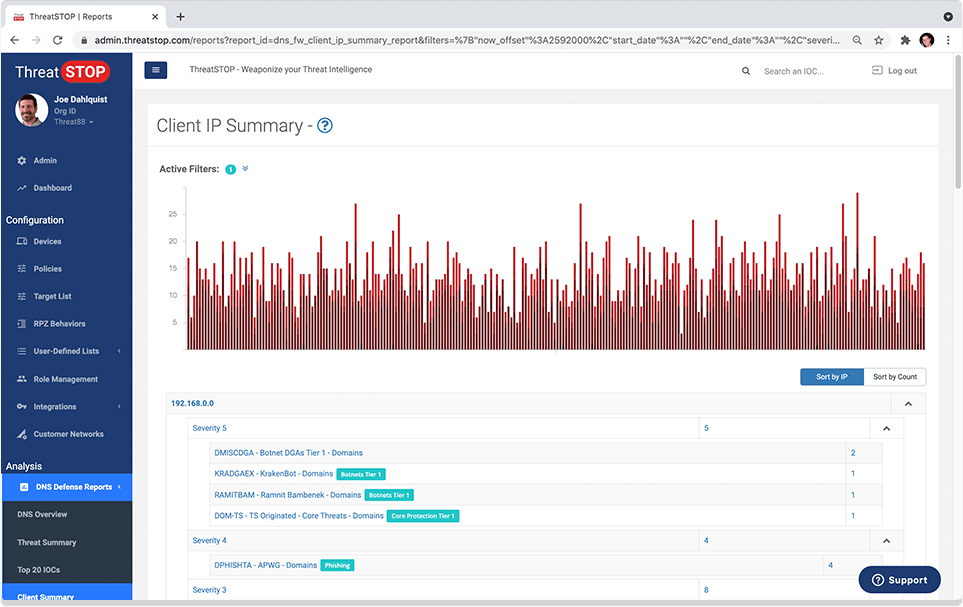The width and height of the screenshot is (963, 607).
Task: Click the browser forward arrow
Action: [x=36, y=40]
